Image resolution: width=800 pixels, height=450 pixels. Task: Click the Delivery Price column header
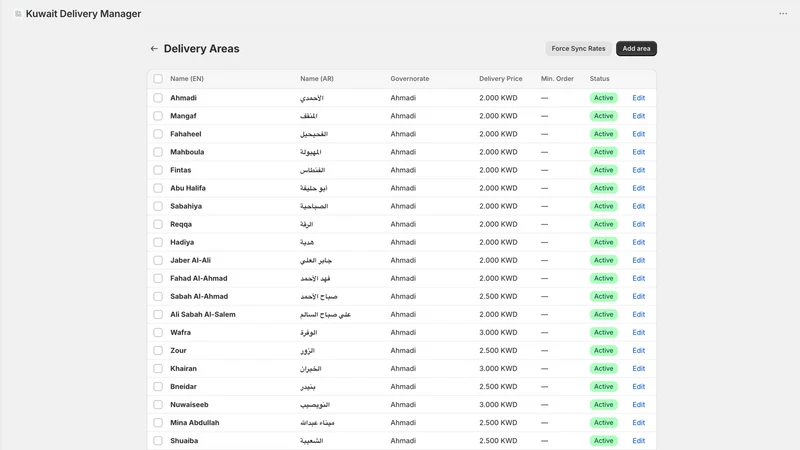(x=501, y=79)
